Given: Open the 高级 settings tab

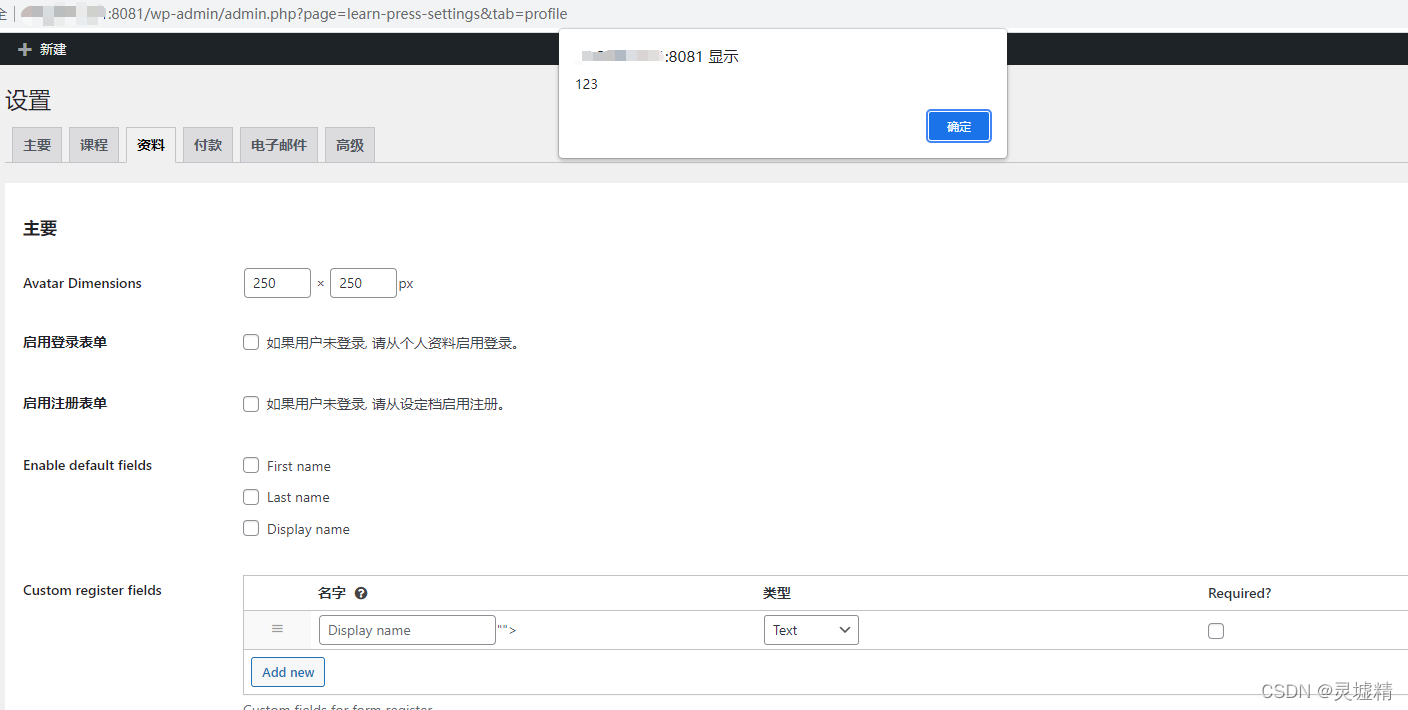Looking at the screenshot, I should [349, 144].
